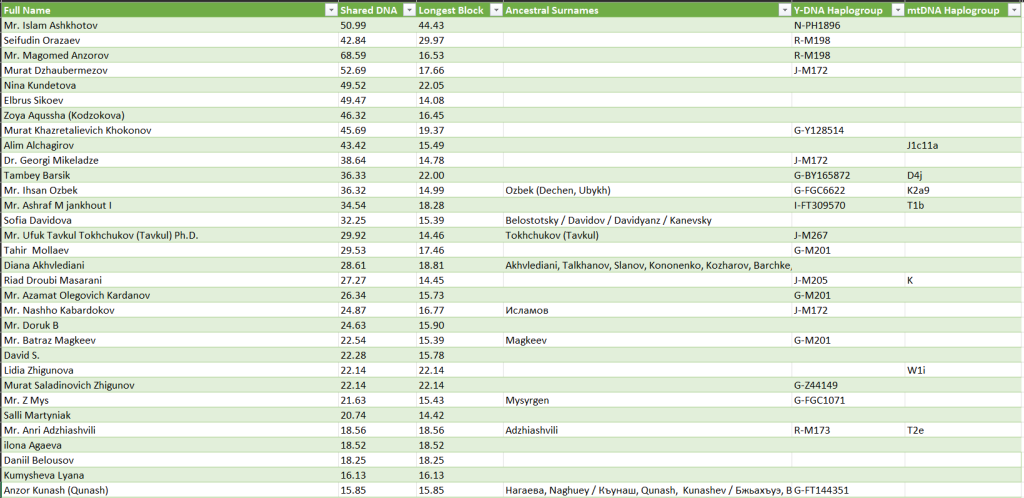Open the Full Name column filter dropdown
This screenshot has width=1024, height=498.
[331, 9]
